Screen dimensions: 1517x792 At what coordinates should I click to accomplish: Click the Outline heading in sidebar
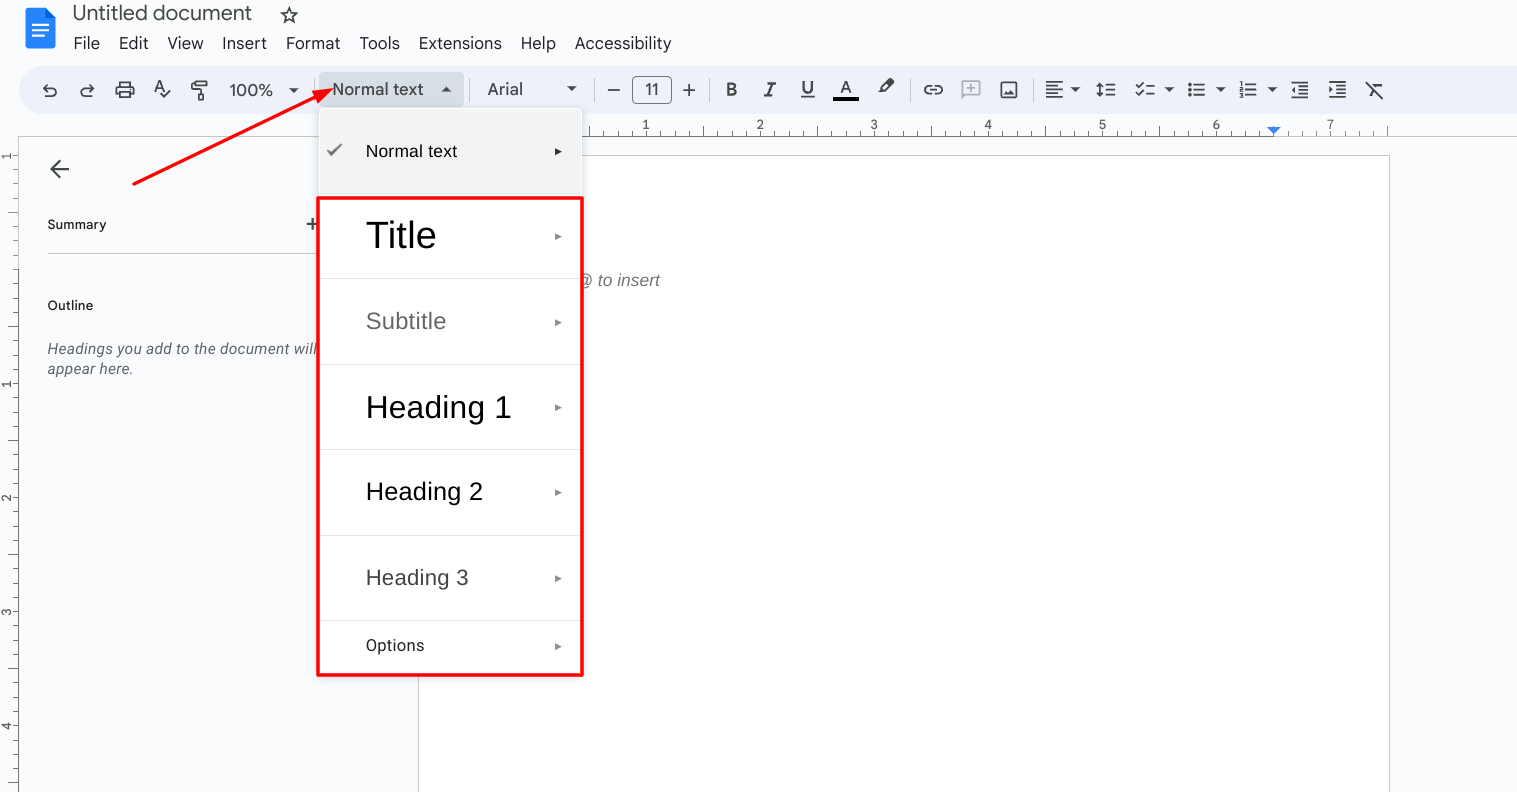click(70, 305)
